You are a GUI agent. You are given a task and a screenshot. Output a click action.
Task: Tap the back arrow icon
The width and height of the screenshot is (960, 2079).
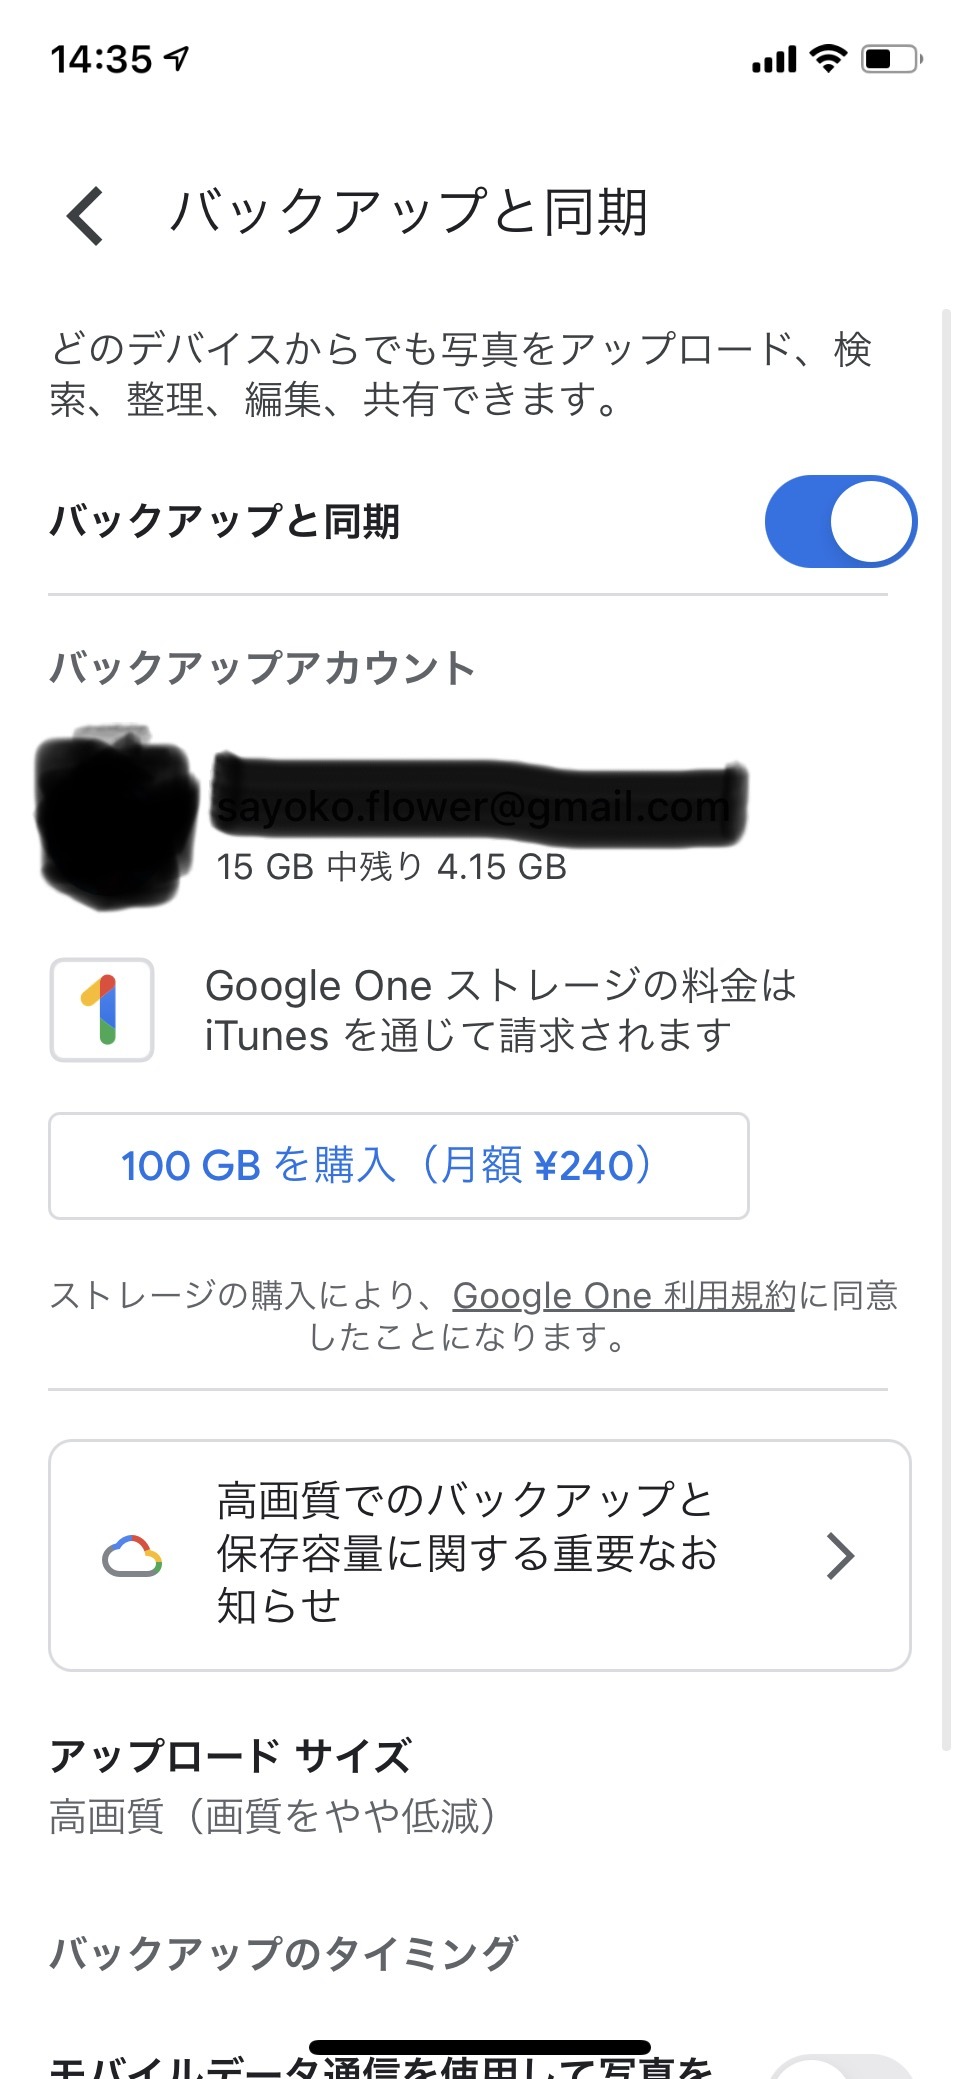pos(86,215)
